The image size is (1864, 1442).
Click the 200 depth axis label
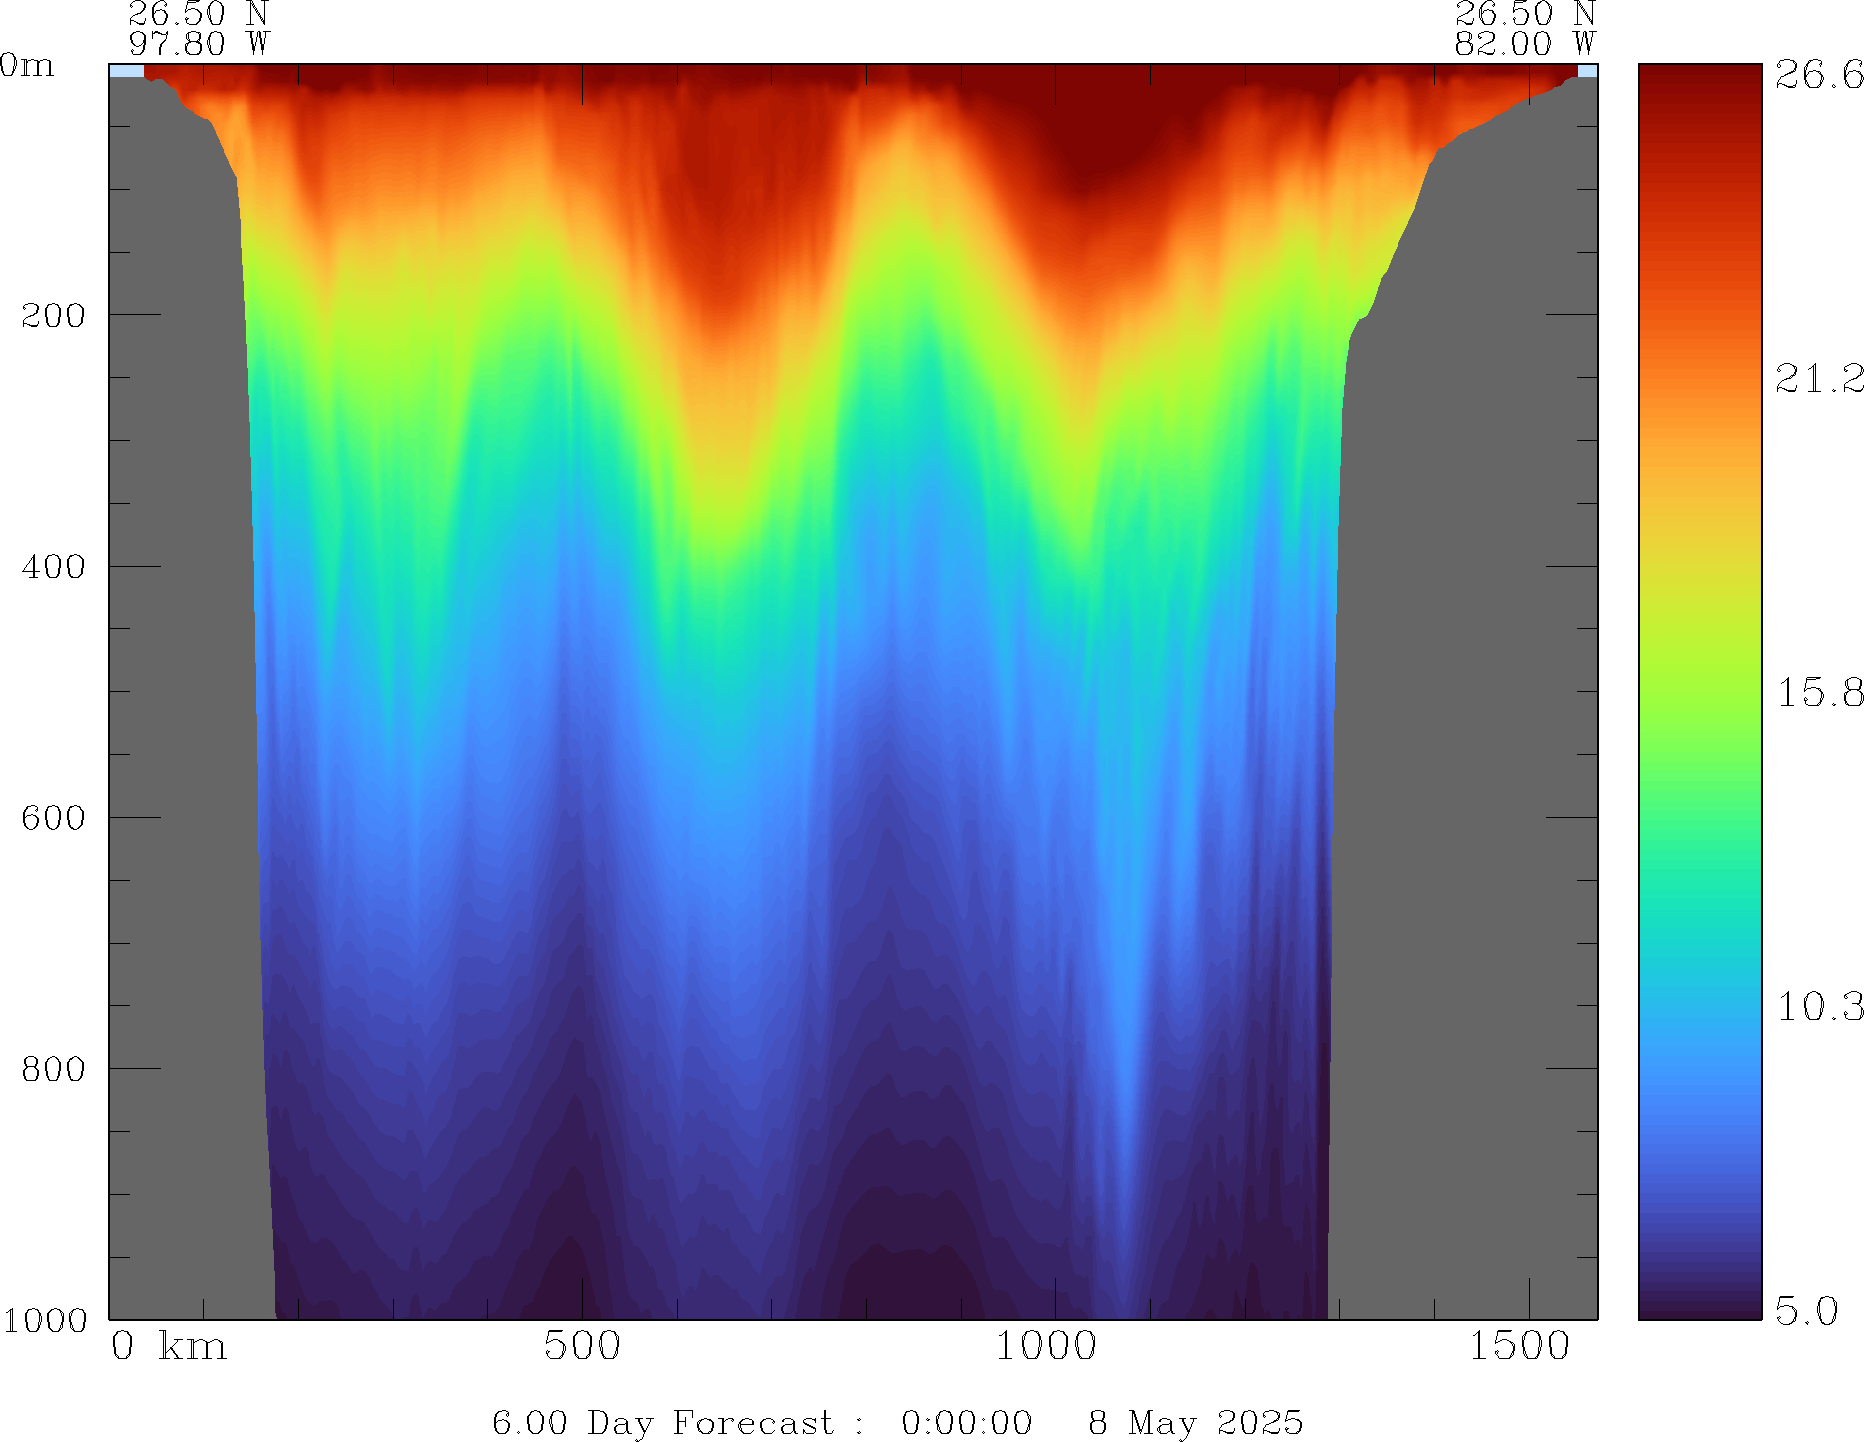tap(53, 316)
